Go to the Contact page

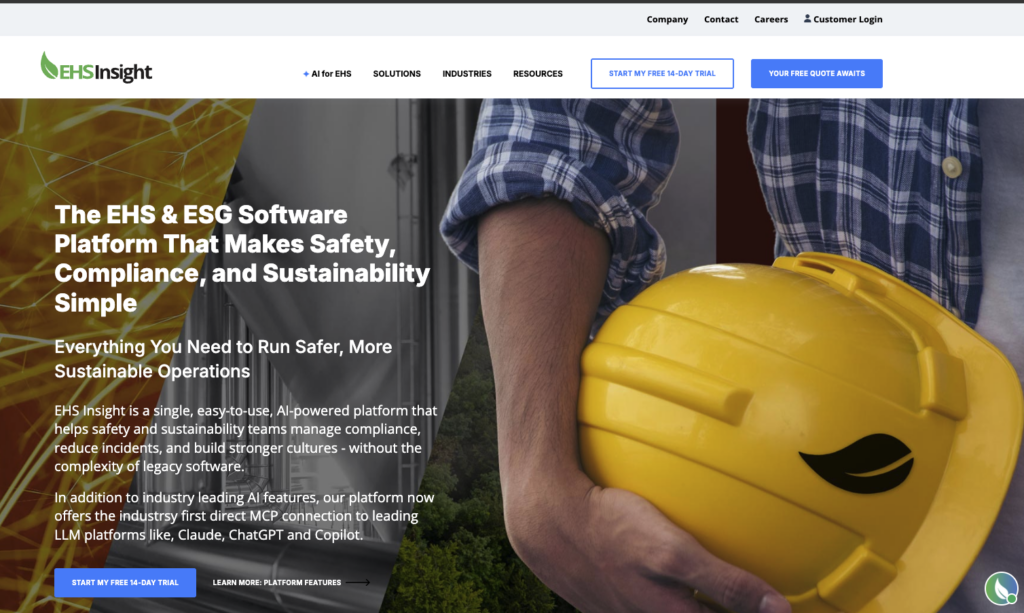pyautogui.click(x=721, y=20)
